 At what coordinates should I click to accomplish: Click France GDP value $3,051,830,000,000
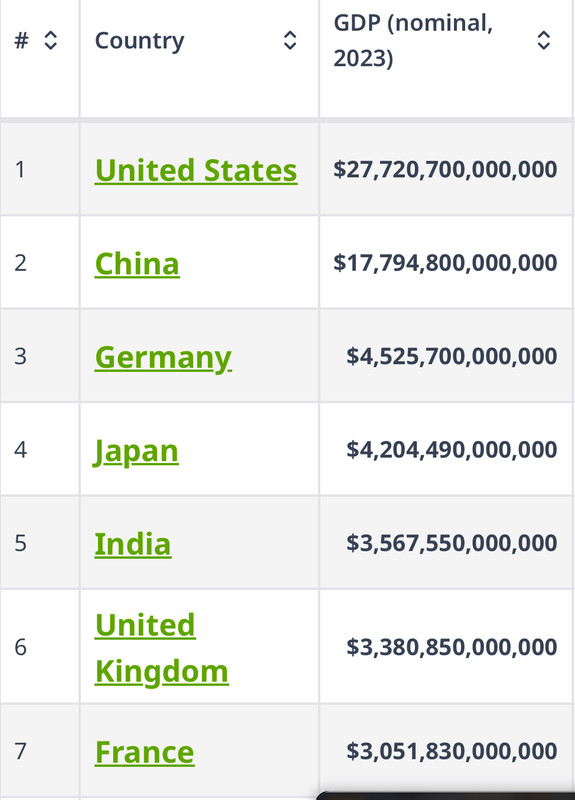[x=452, y=751]
